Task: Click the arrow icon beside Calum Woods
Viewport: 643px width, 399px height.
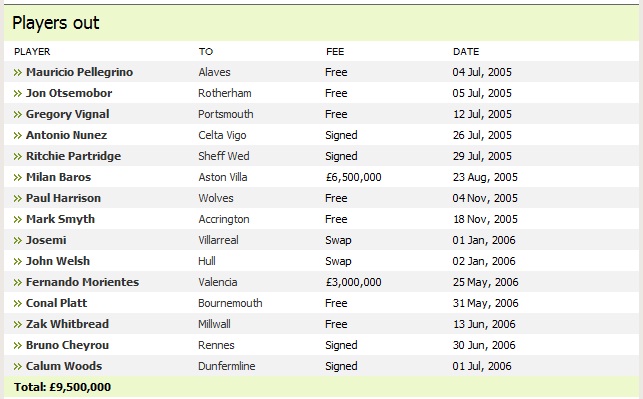Action: (x=18, y=367)
